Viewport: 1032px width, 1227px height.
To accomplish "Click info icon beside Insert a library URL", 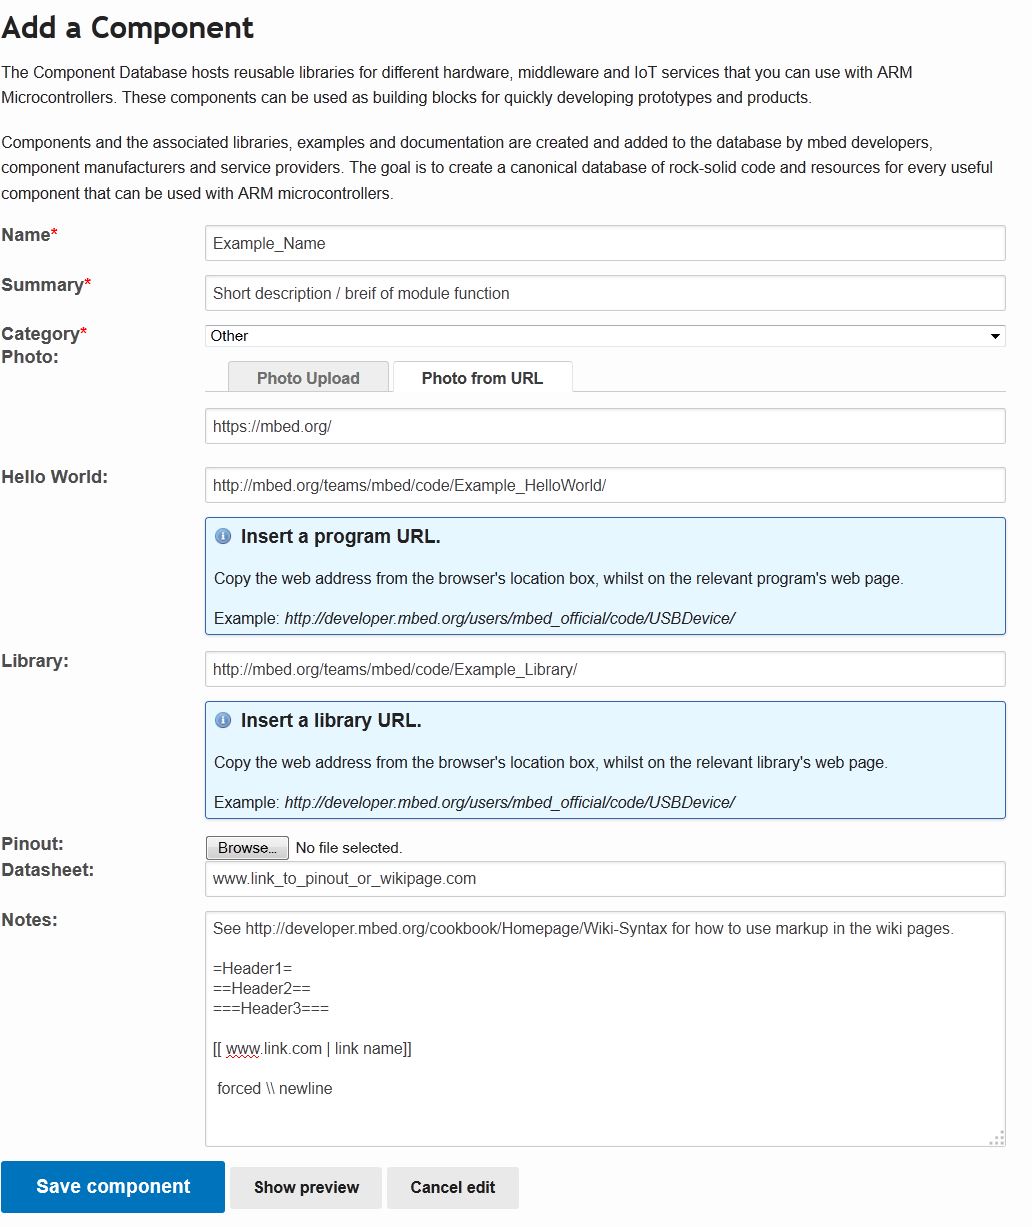I will 223,721.
